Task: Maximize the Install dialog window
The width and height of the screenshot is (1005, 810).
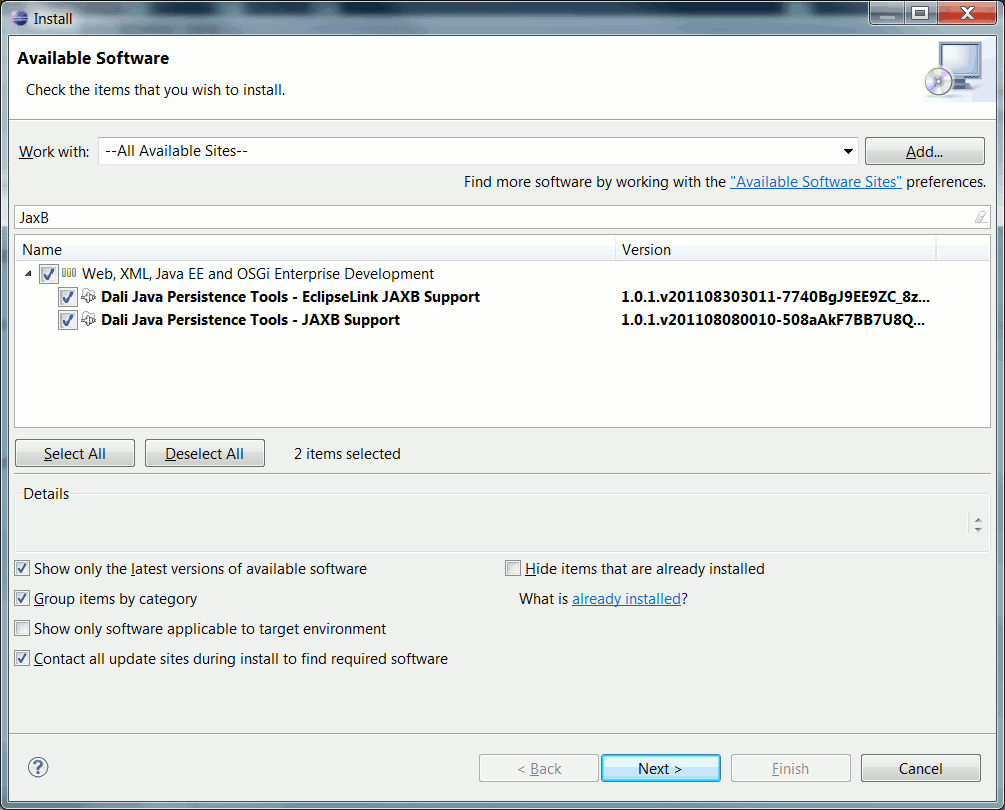Action: click(x=920, y=13)
